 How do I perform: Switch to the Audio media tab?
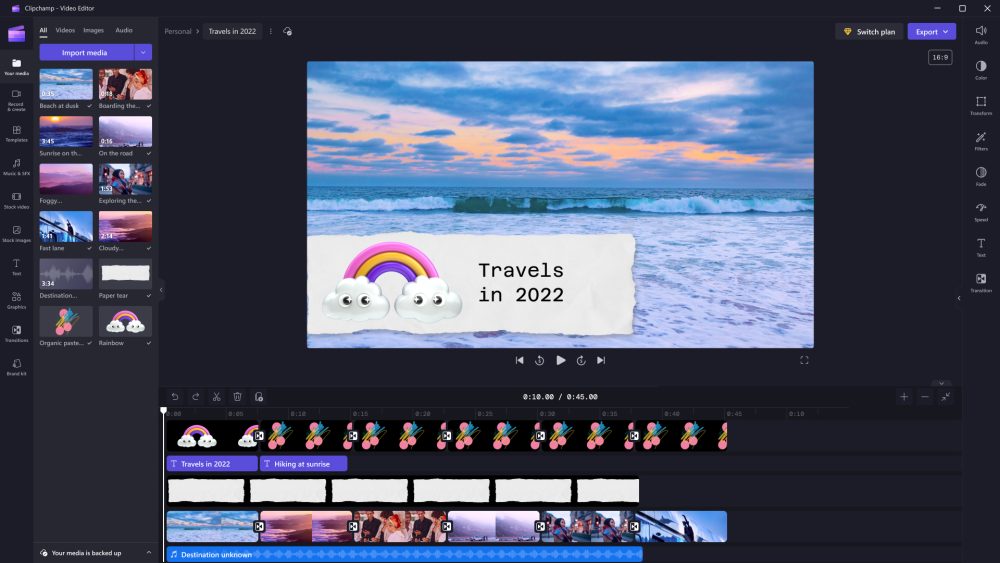tap(123, 30)
